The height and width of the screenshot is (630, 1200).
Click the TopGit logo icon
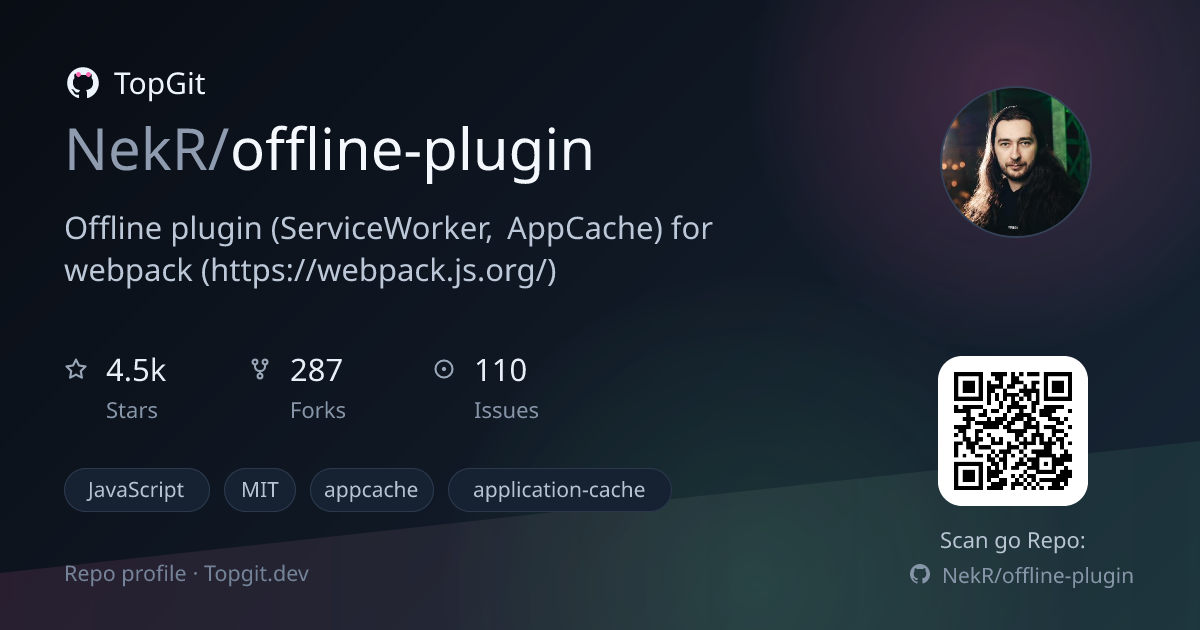click(x=82, y=84)
